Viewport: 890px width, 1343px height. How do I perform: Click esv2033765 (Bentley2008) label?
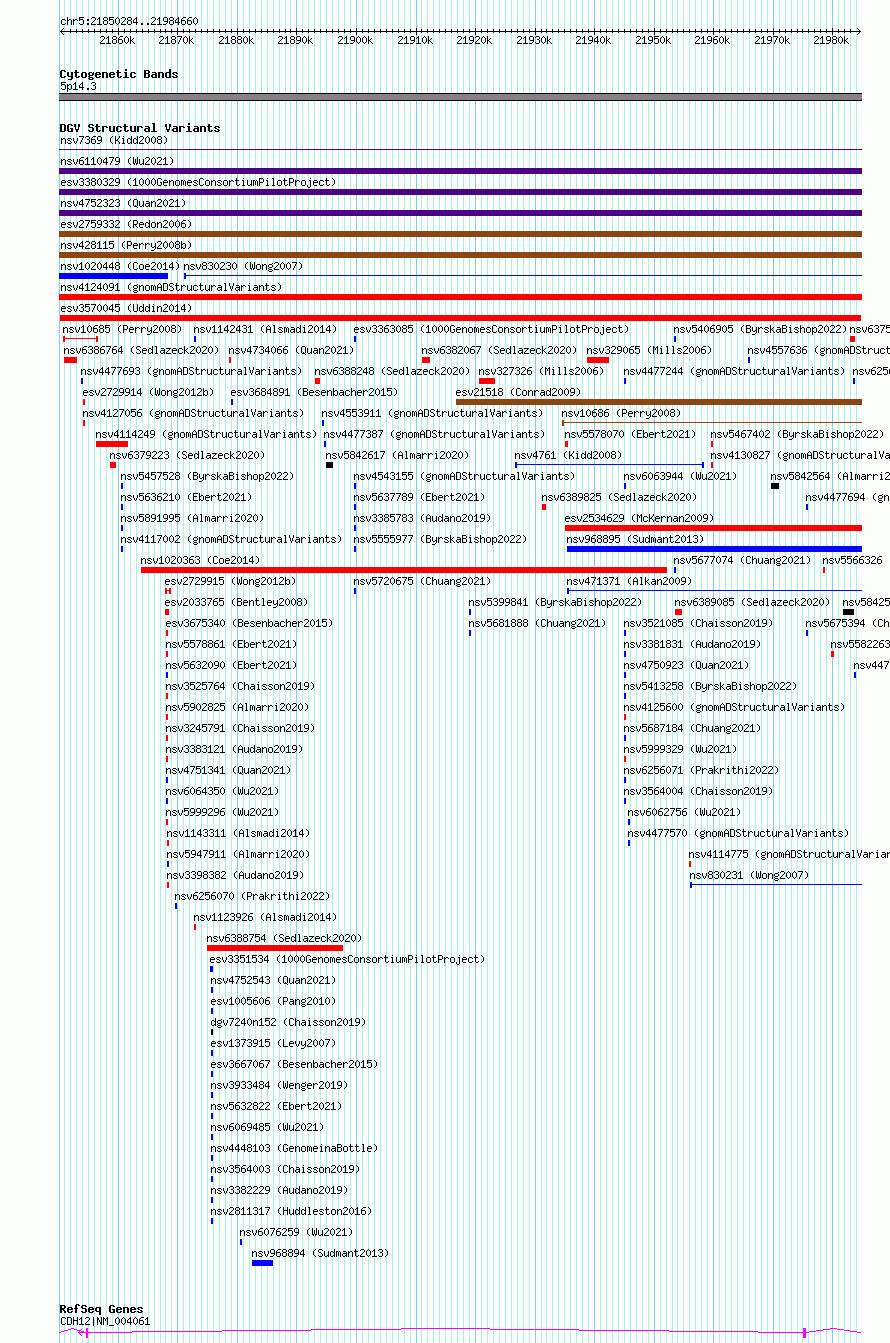(x=237, y=602)
